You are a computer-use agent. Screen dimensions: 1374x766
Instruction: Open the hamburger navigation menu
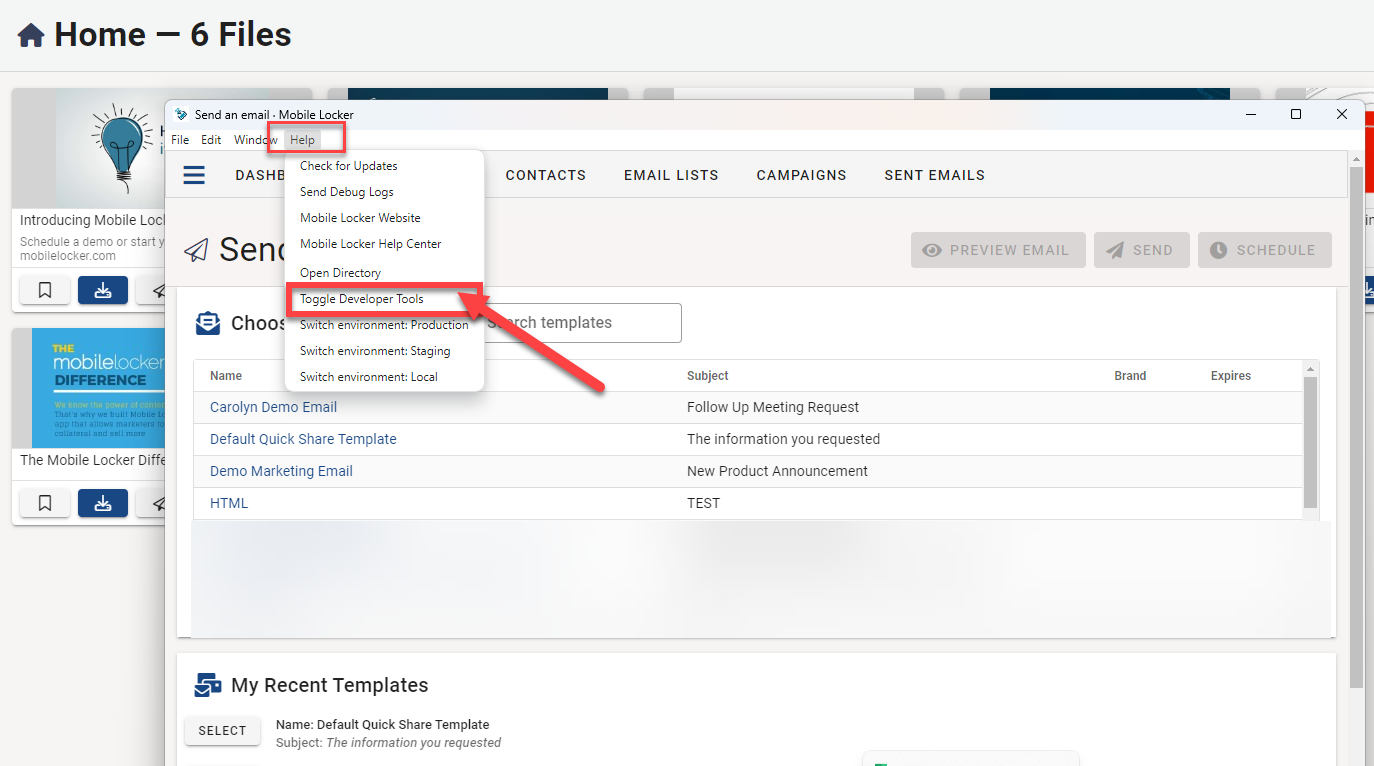pyautogui.click(x=194, y=175)
